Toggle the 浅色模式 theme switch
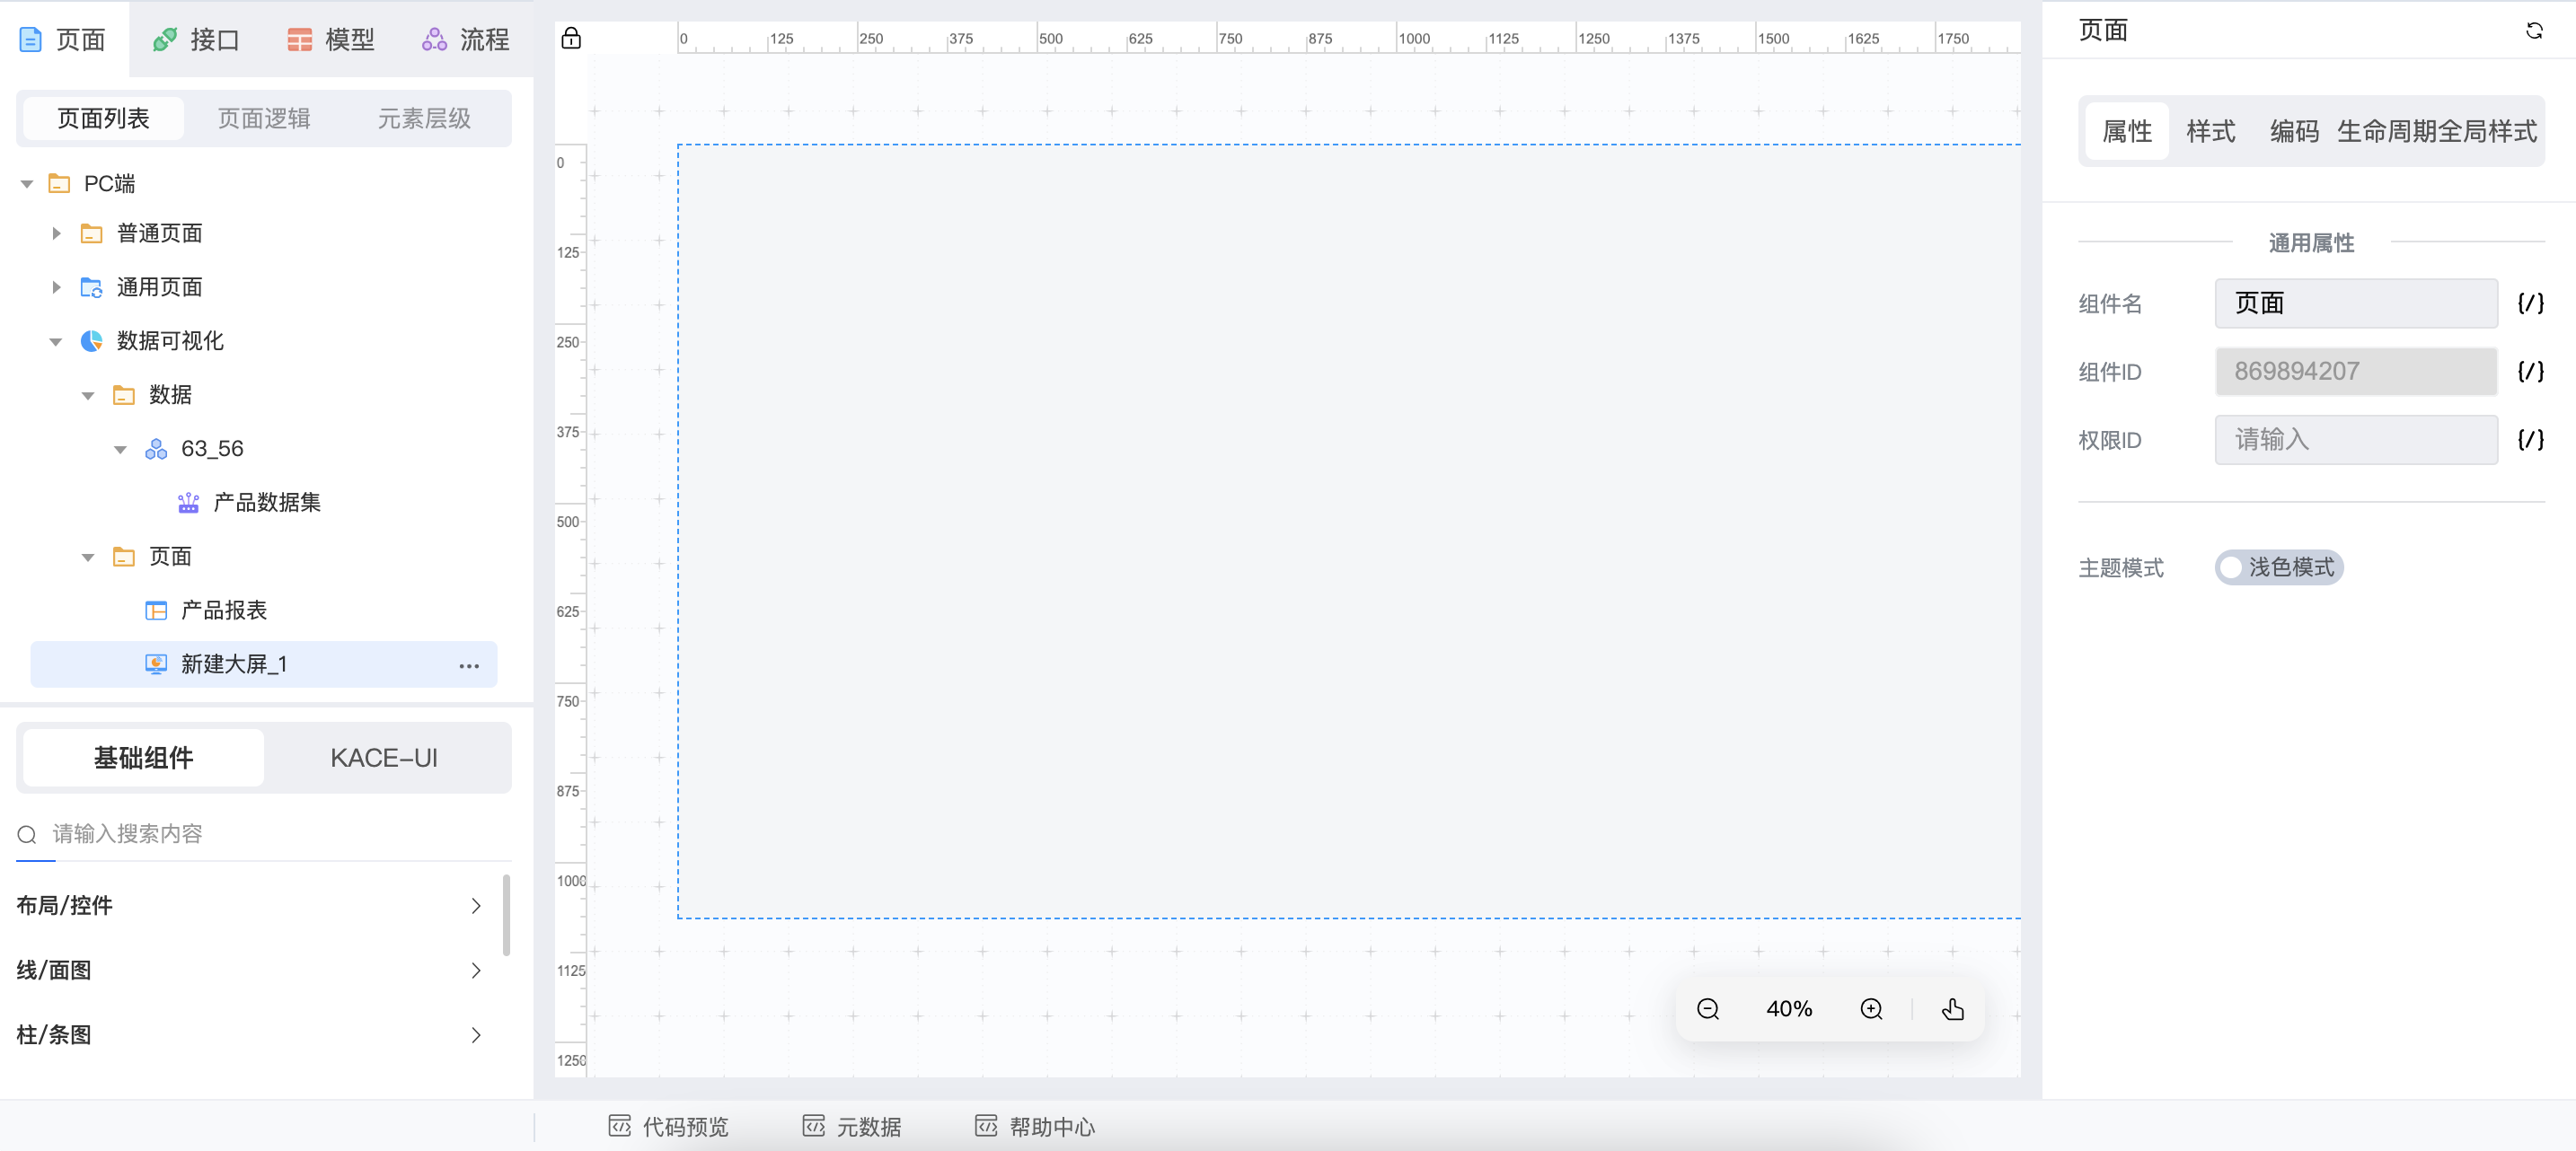 pyautogui.click(x=2279, y=568)
